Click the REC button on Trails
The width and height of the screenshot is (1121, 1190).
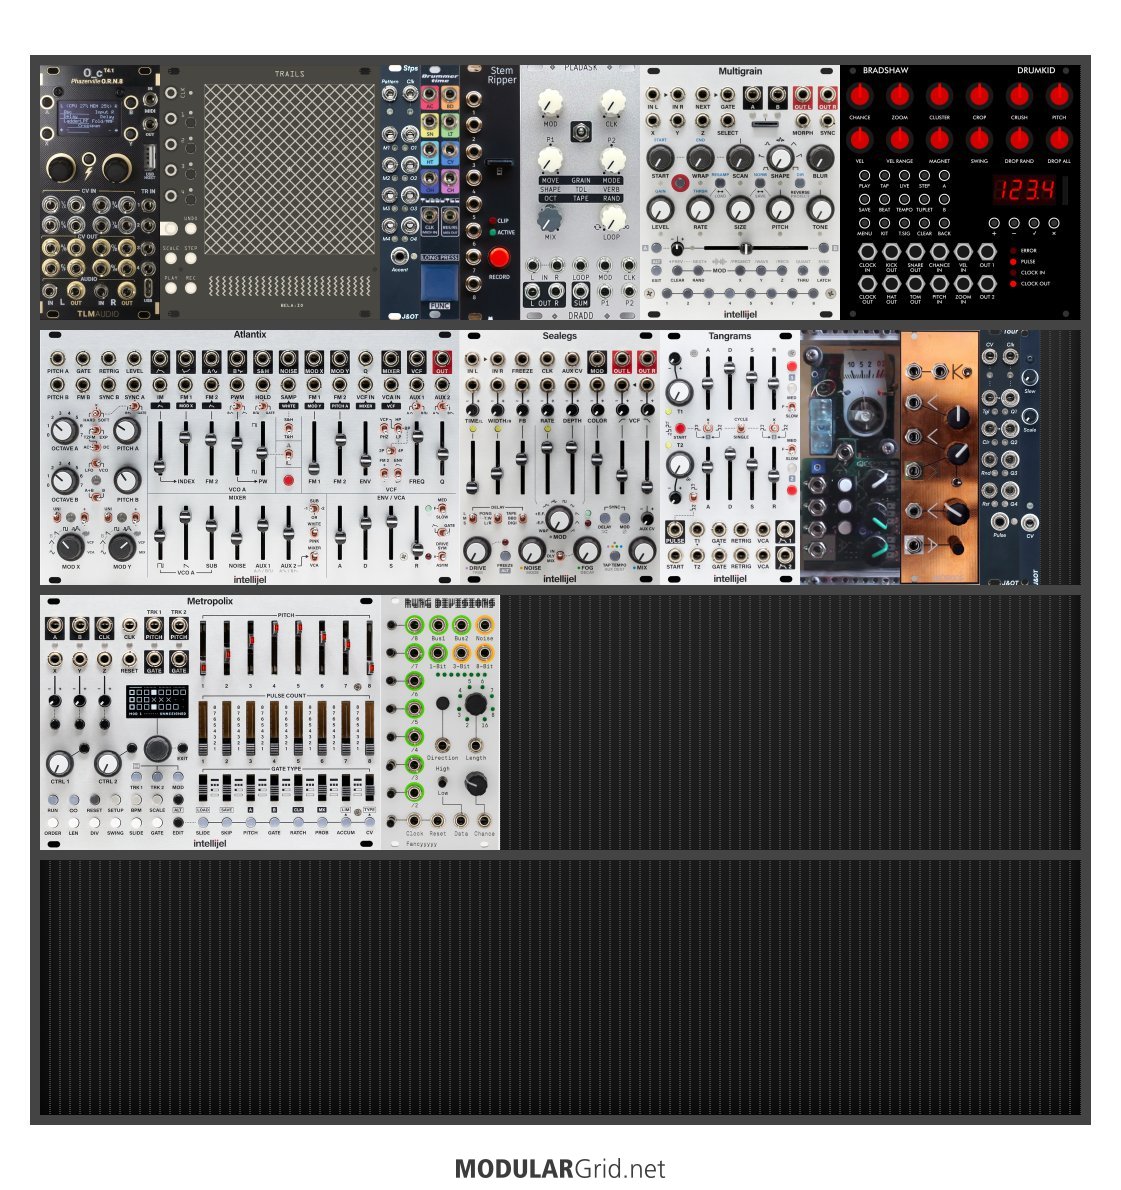tap(191, 288)
